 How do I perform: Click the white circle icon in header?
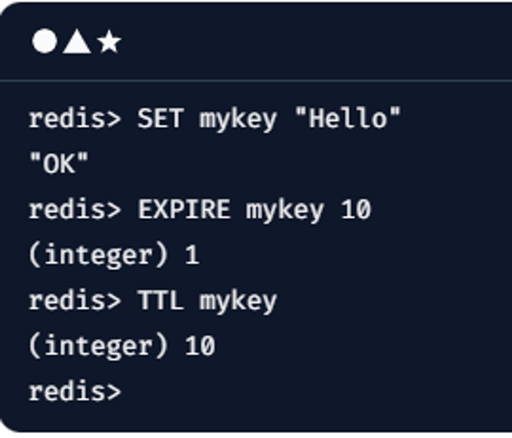coord(44,41)
